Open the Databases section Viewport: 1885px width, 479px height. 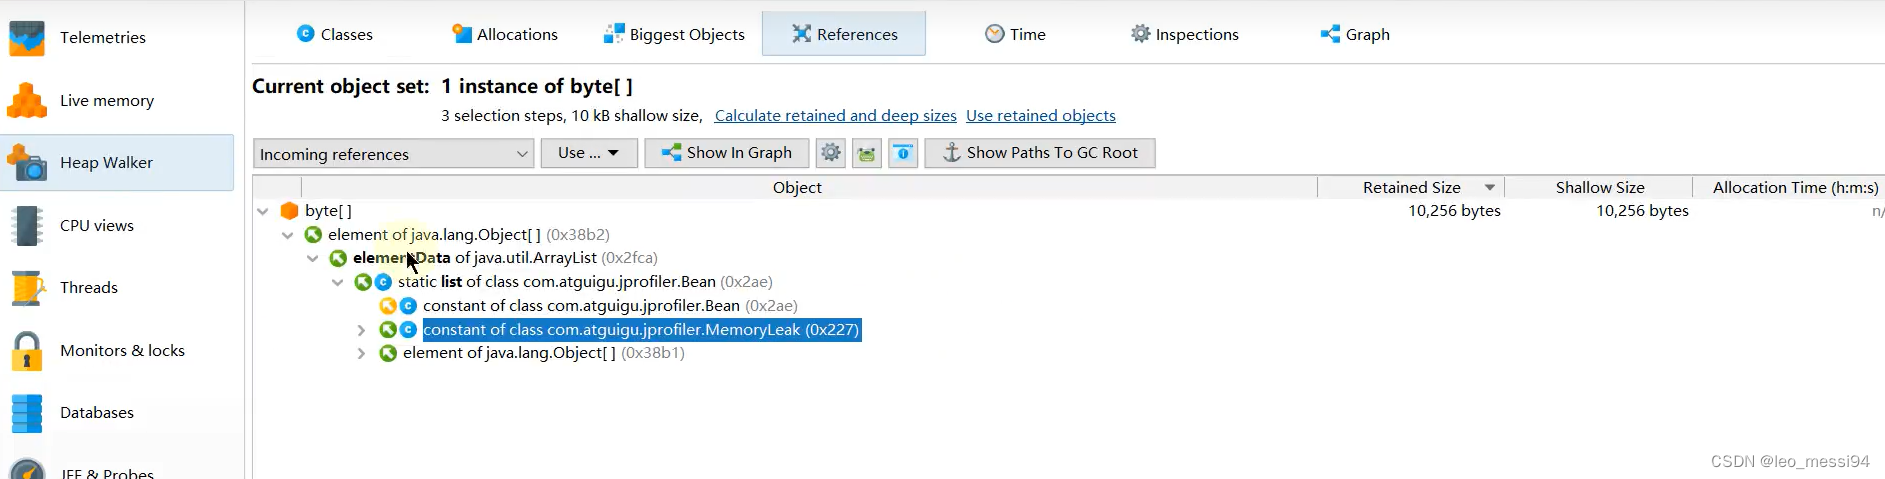tap(117, 412)
